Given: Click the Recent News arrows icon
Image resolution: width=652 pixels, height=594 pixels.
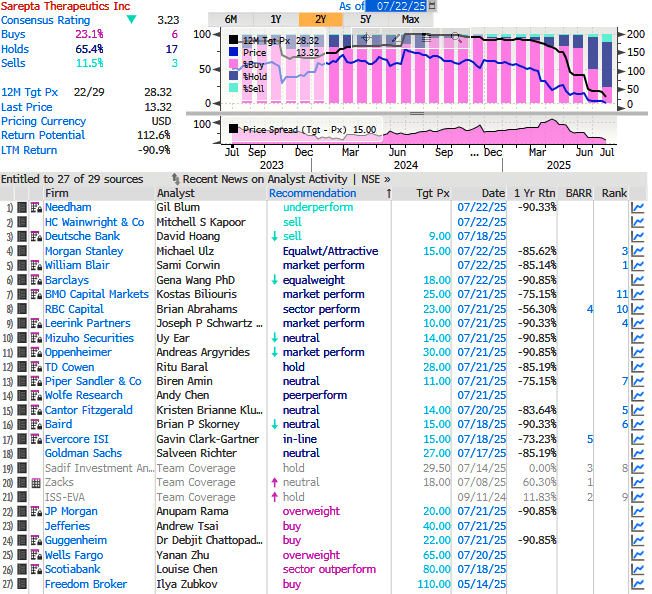Looking at the screenshot, I should click(x=175, y=179).
